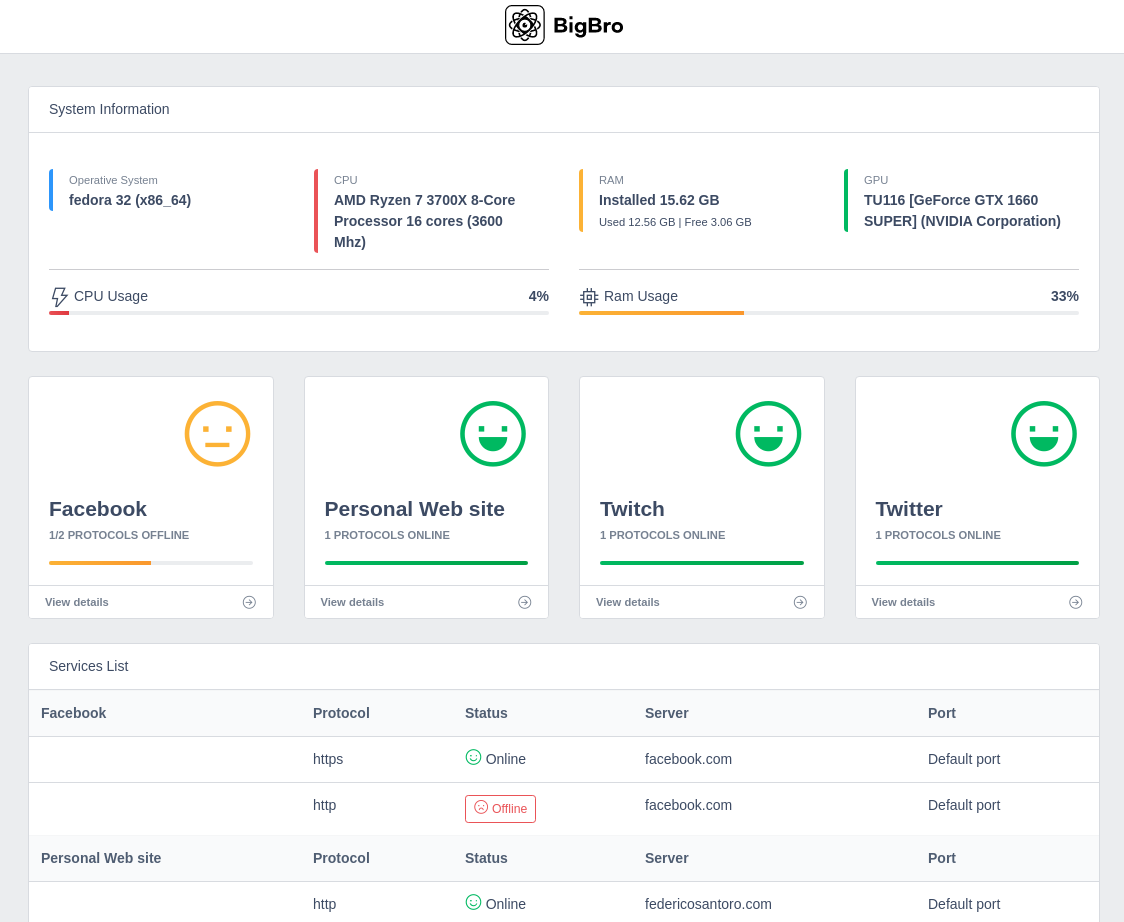Click the Ram Usage progress bar
This screenshot has height=922, width=1124.
829,313
